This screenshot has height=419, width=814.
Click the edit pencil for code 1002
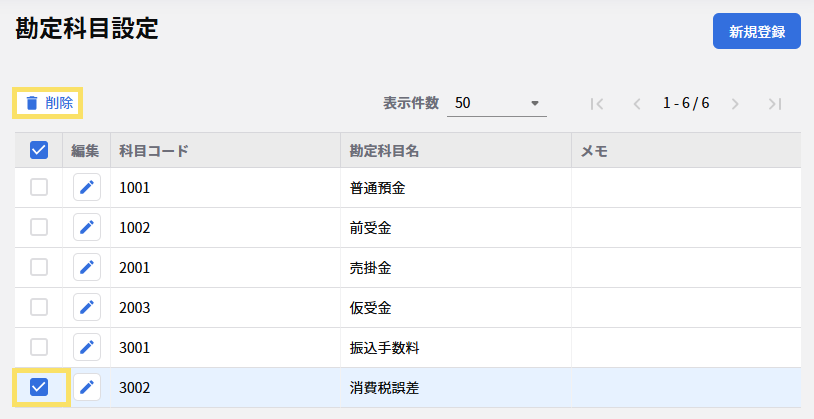pos(87,227)
